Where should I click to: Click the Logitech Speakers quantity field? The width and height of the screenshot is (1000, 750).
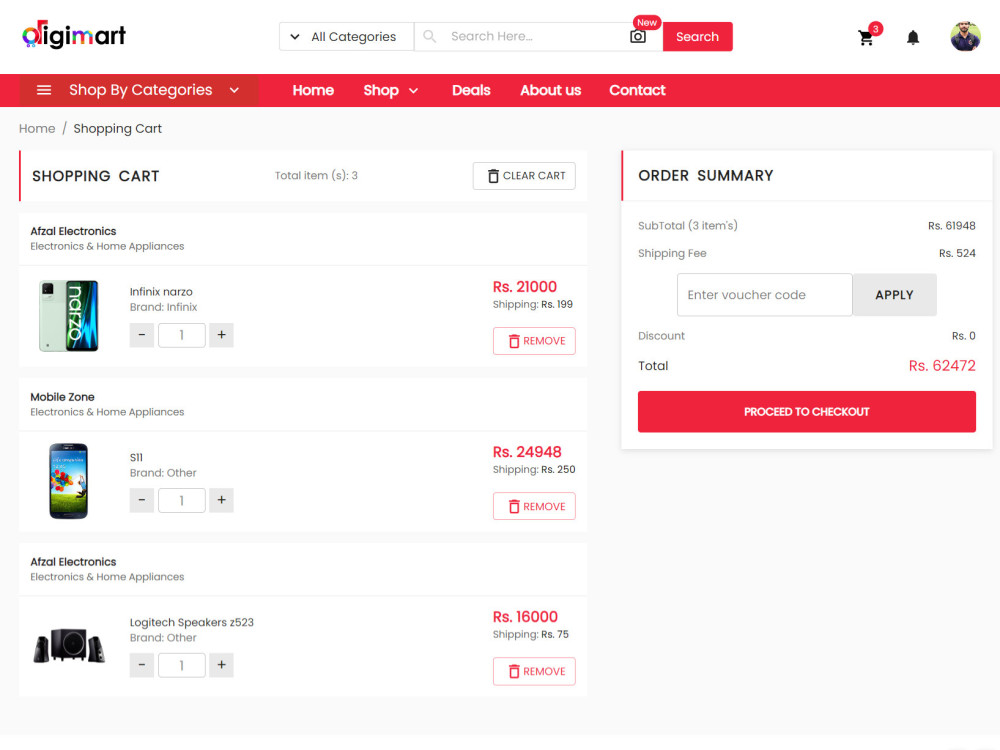(x=182, y=665)
